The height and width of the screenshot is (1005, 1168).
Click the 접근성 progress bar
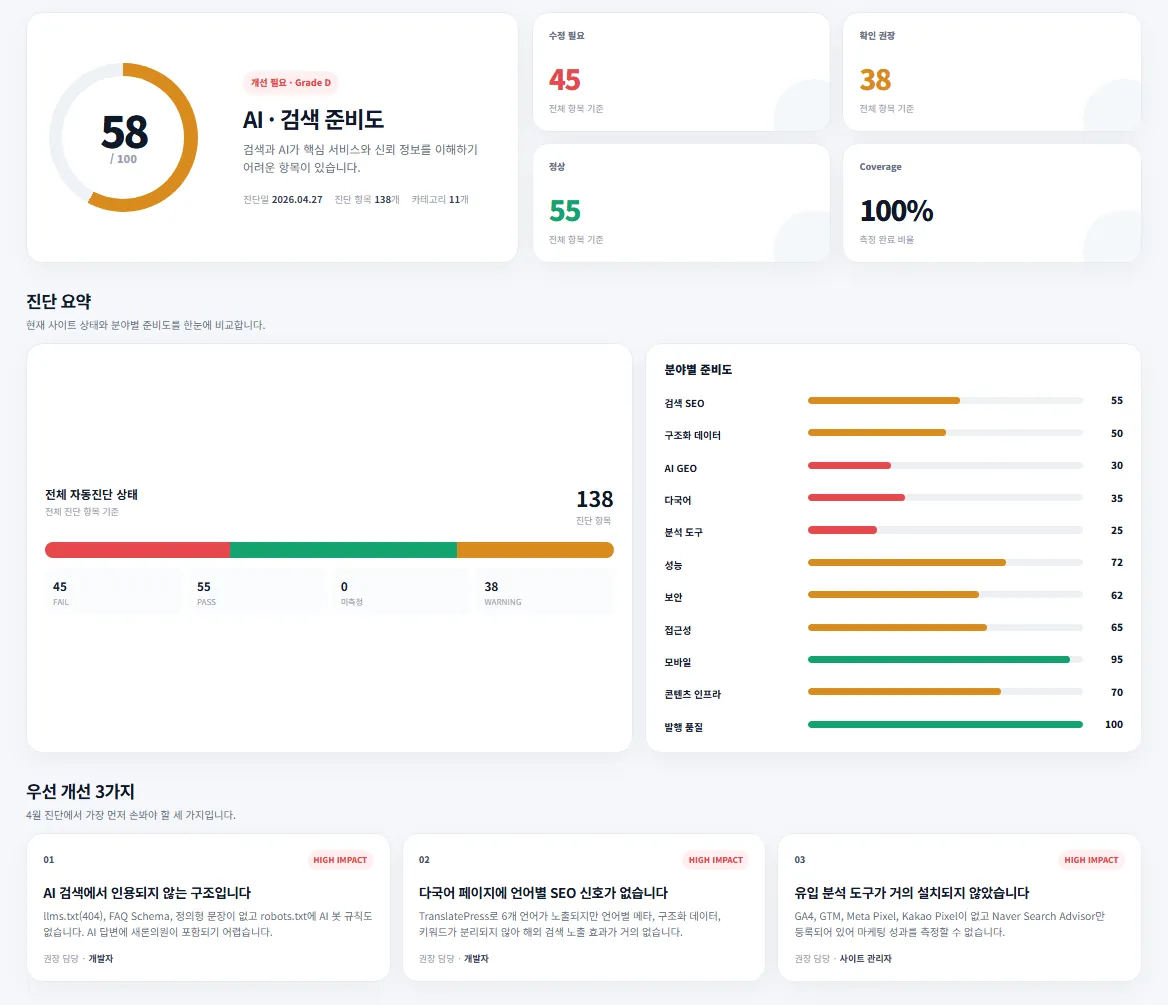pos(945,627)
